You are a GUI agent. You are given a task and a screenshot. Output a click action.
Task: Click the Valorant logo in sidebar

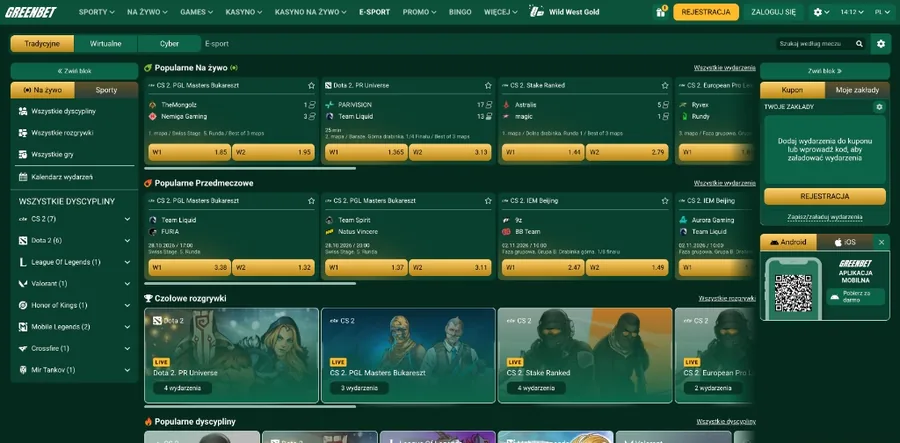point(23,283)
